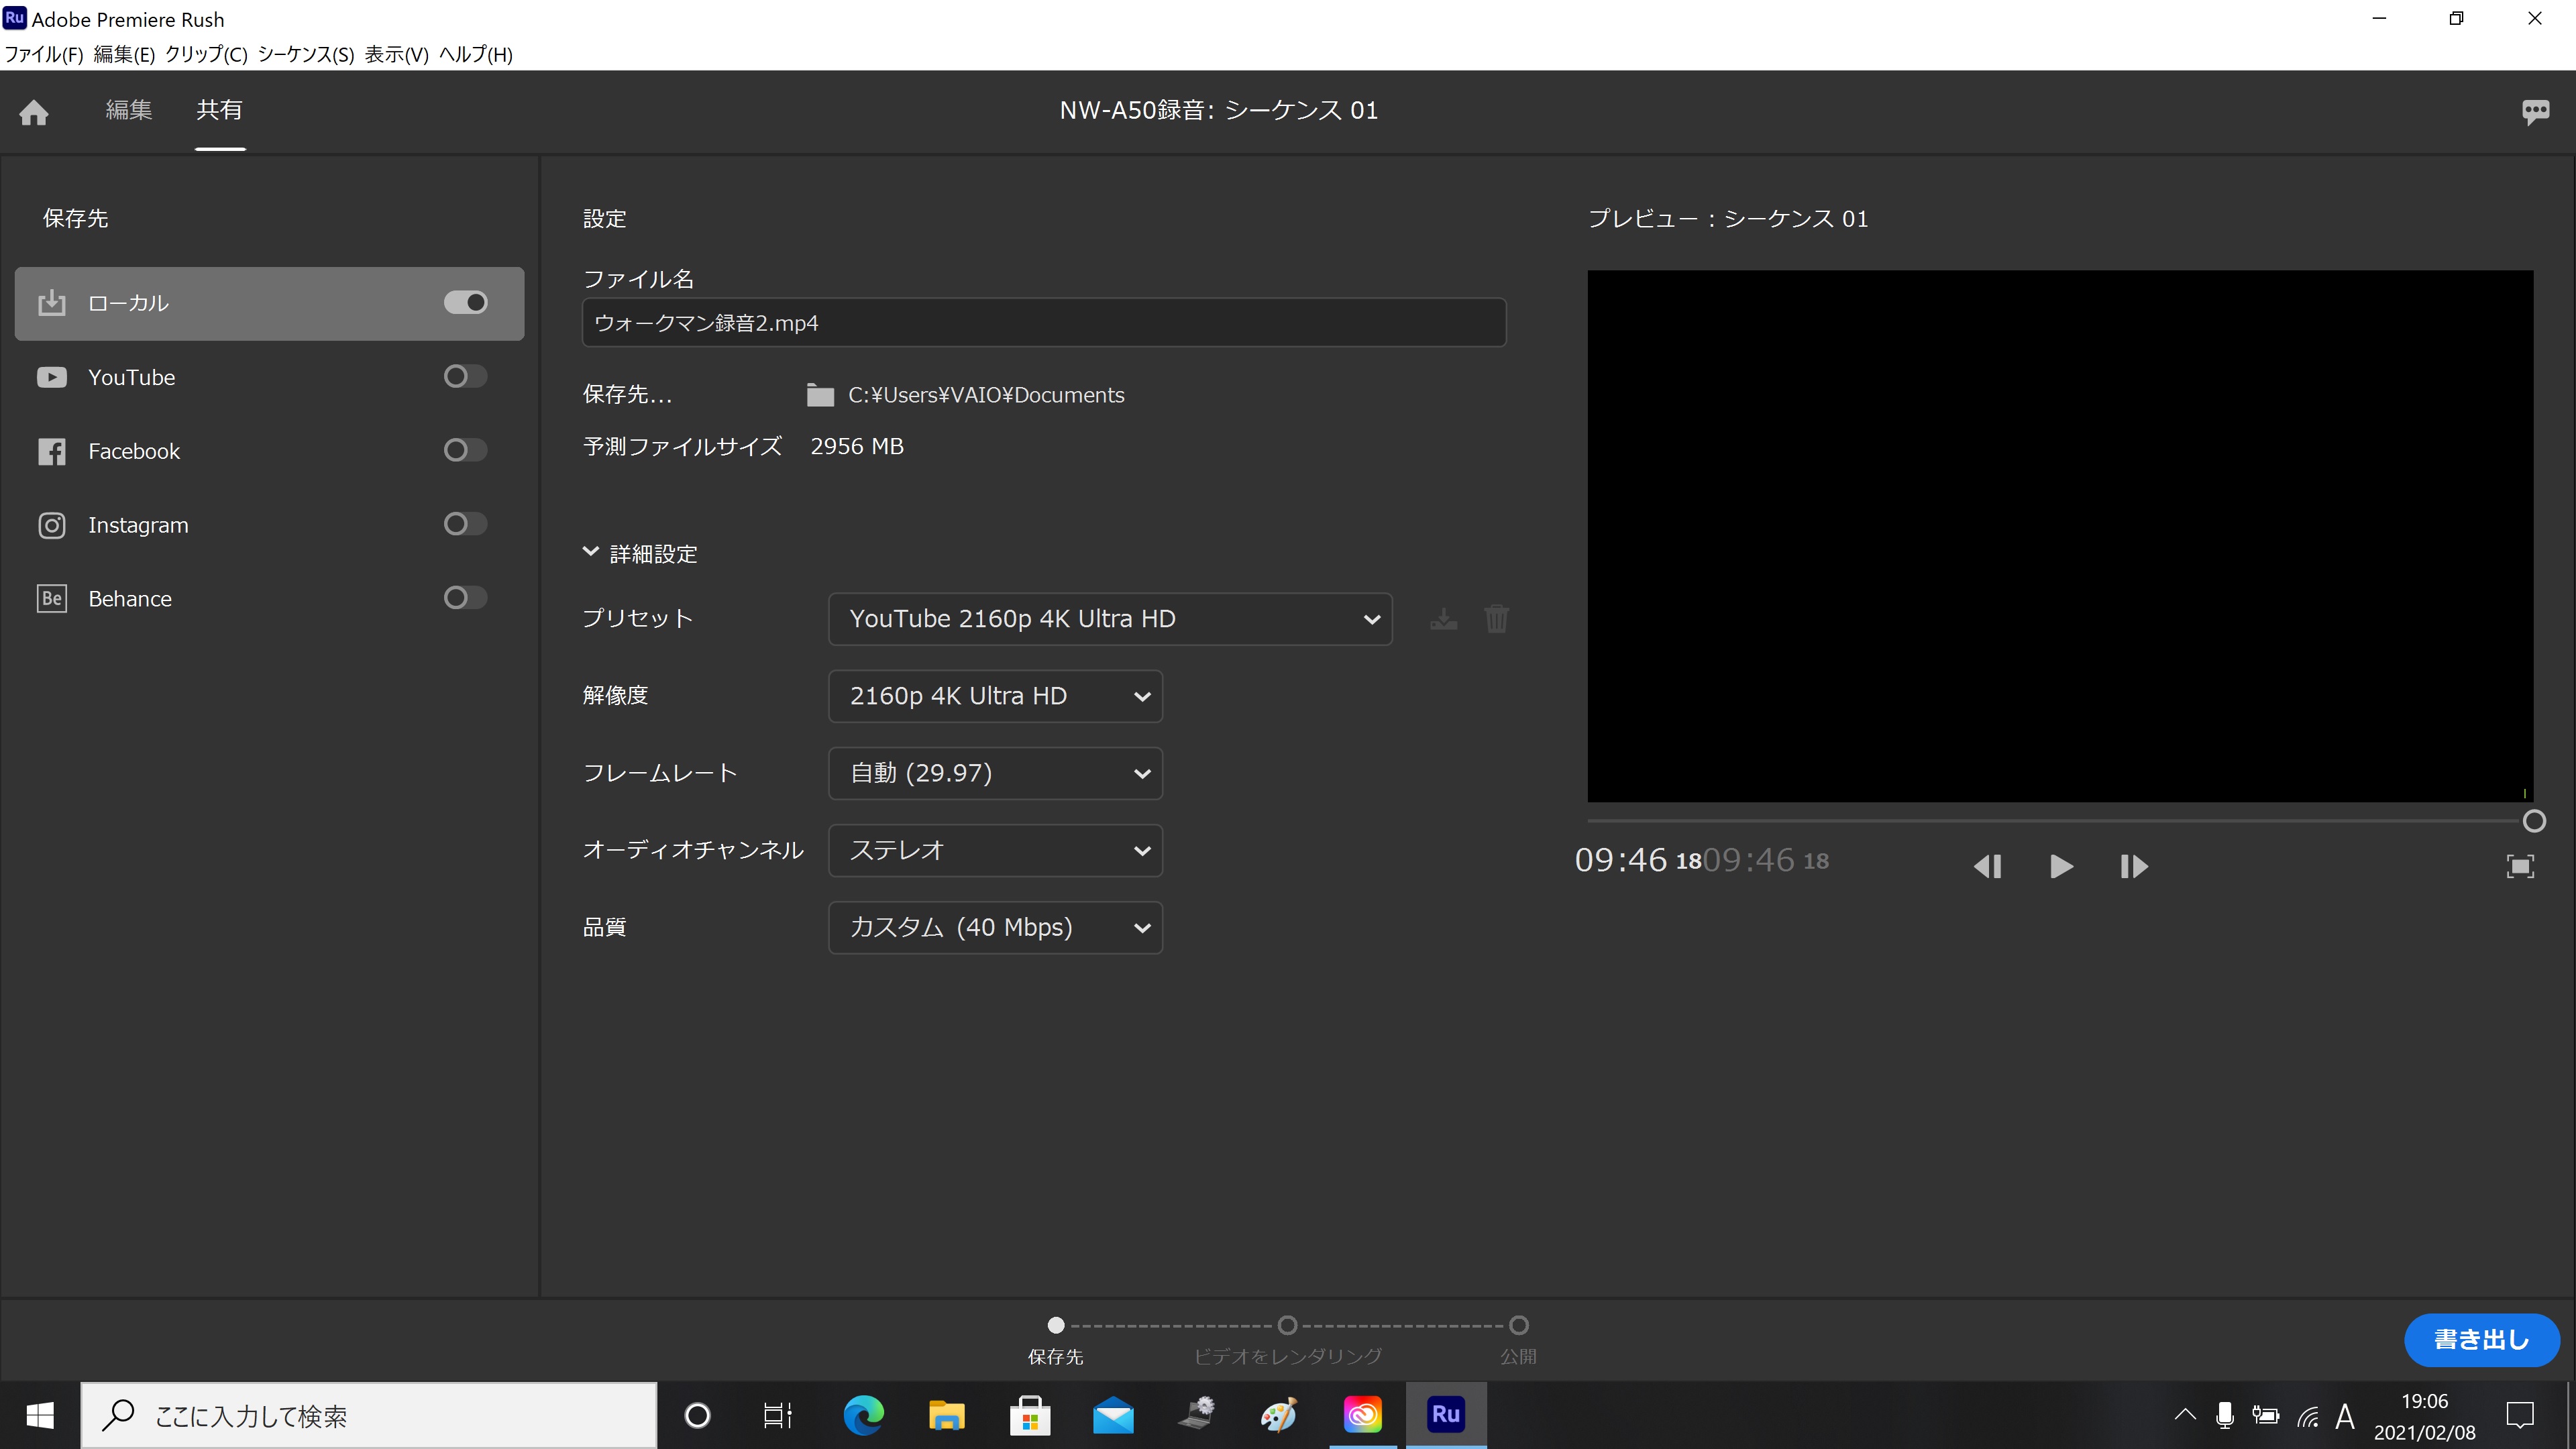Click the file name input field
The height and width of the screenshot is (1449, 2576).
click(x=1044, y=323)
